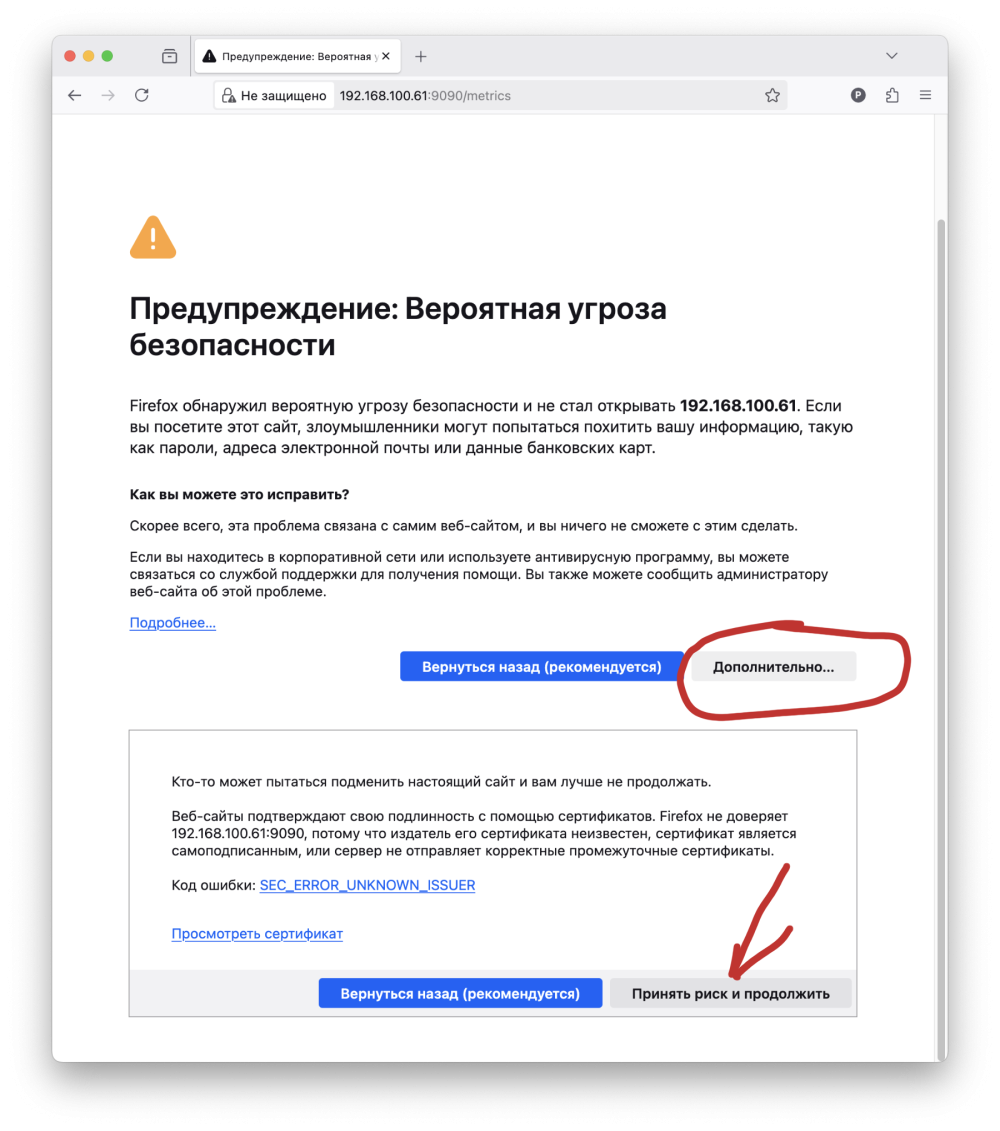
Task: Expand details with 'Дополнительно...' button
Action: [773, 667]
